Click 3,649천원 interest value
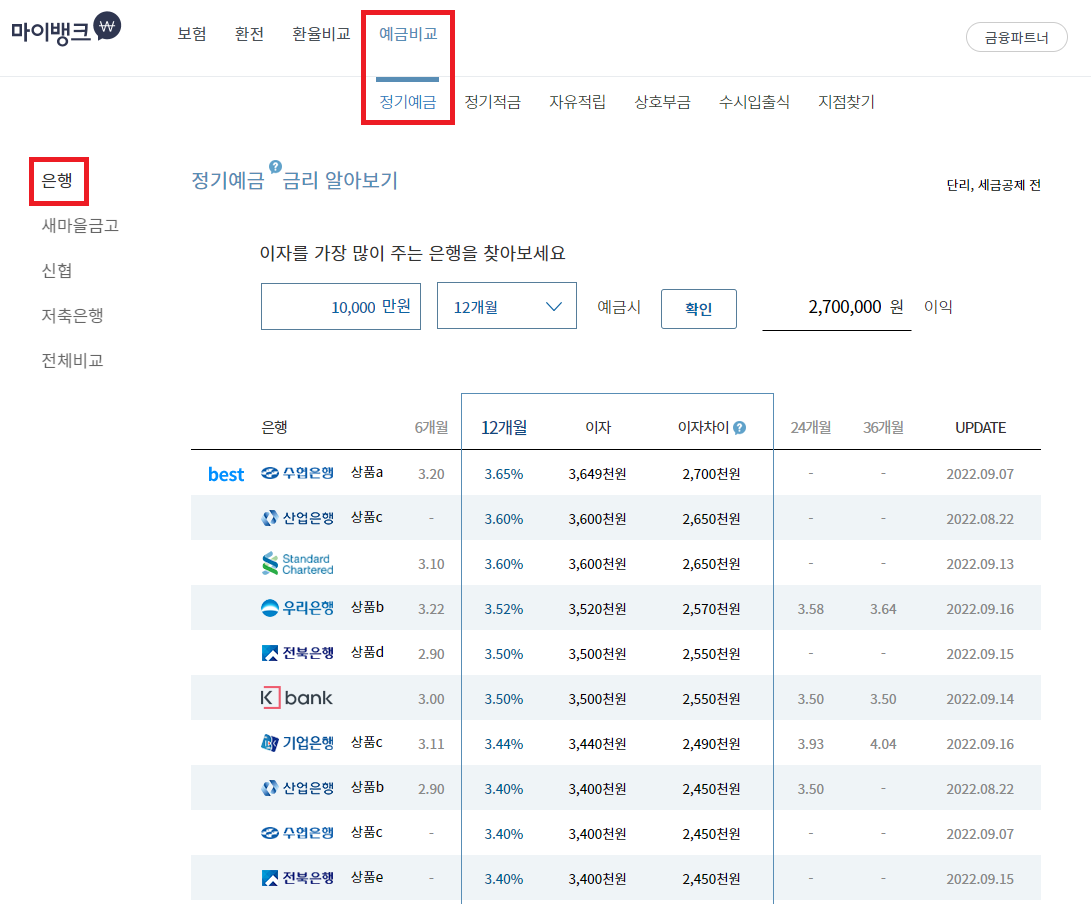Viewport: 1091px width, 904px height. click(597, 474)
